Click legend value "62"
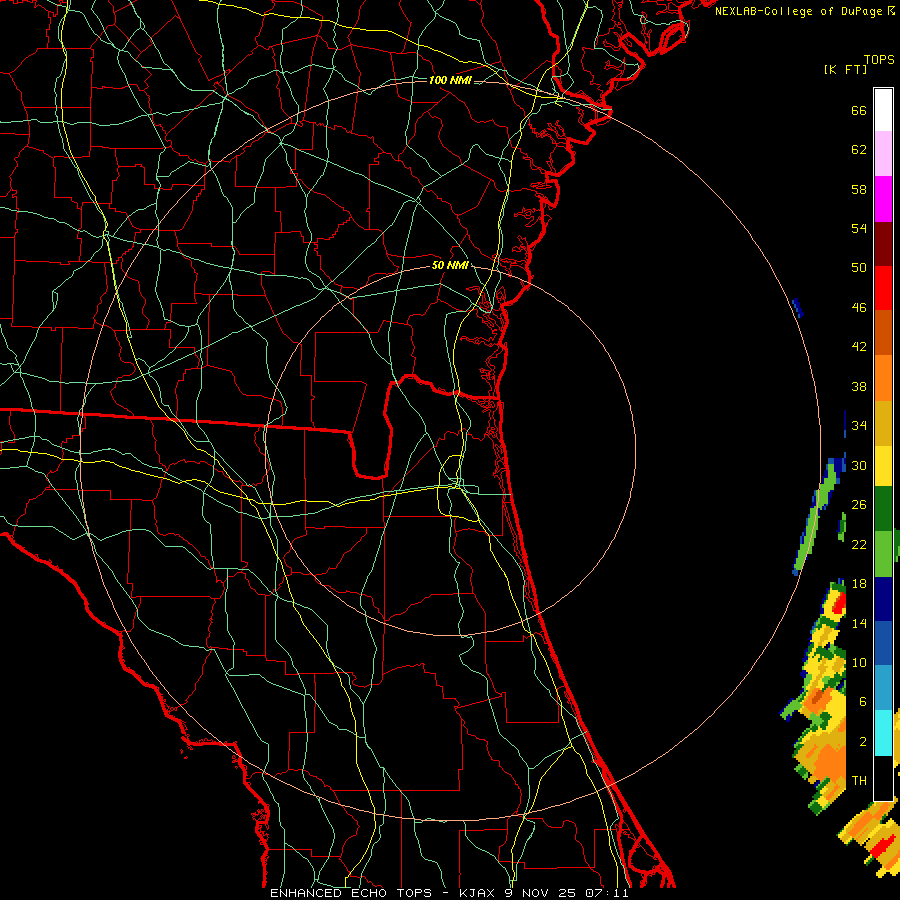 click(859, 150)
